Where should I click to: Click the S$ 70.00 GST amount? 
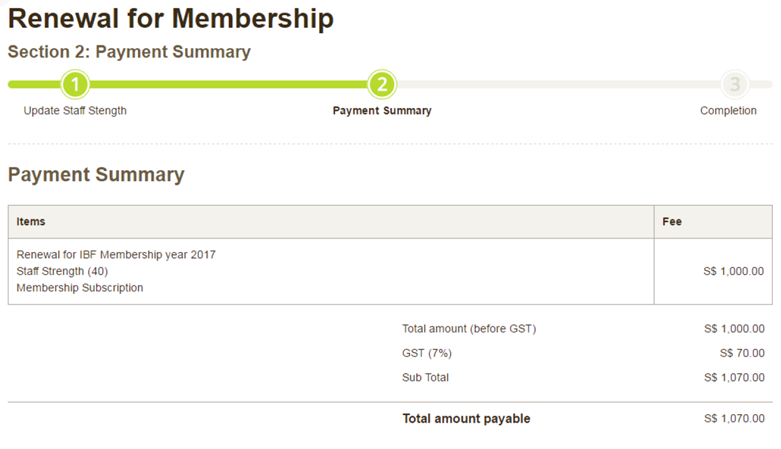[741, 353]
